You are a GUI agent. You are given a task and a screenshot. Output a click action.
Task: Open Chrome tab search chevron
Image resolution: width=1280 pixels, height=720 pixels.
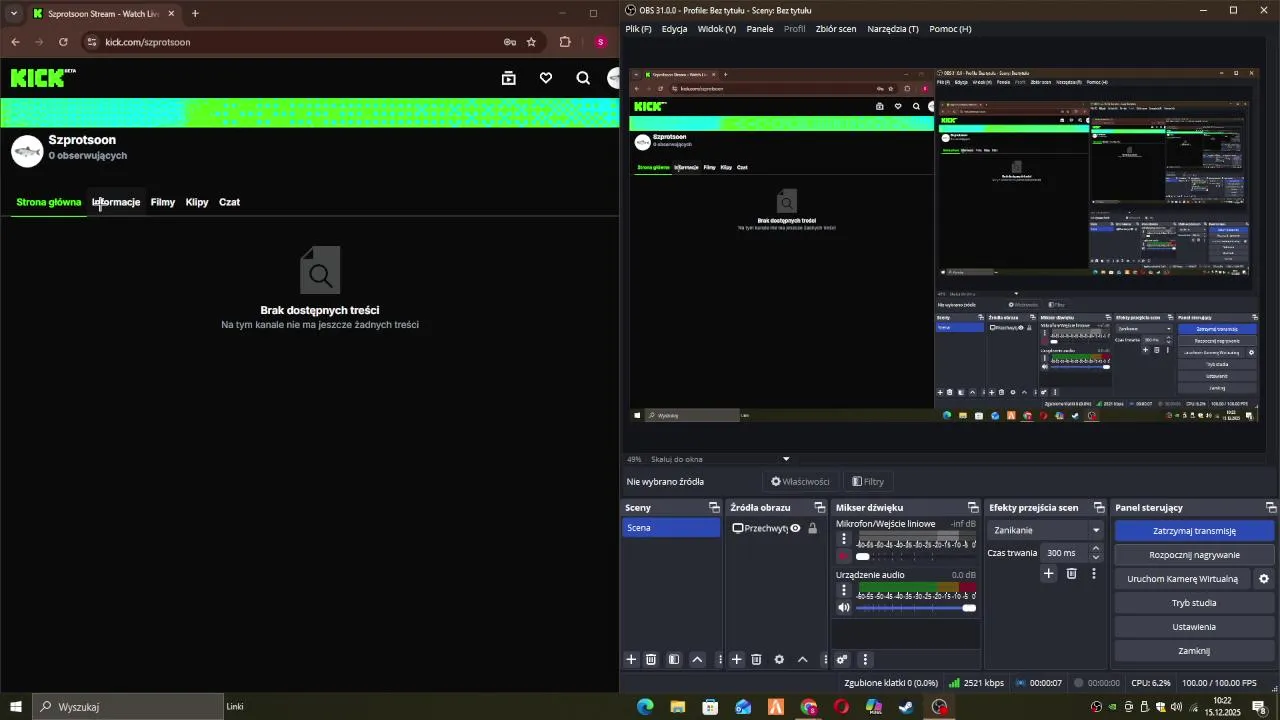[13, 13]
